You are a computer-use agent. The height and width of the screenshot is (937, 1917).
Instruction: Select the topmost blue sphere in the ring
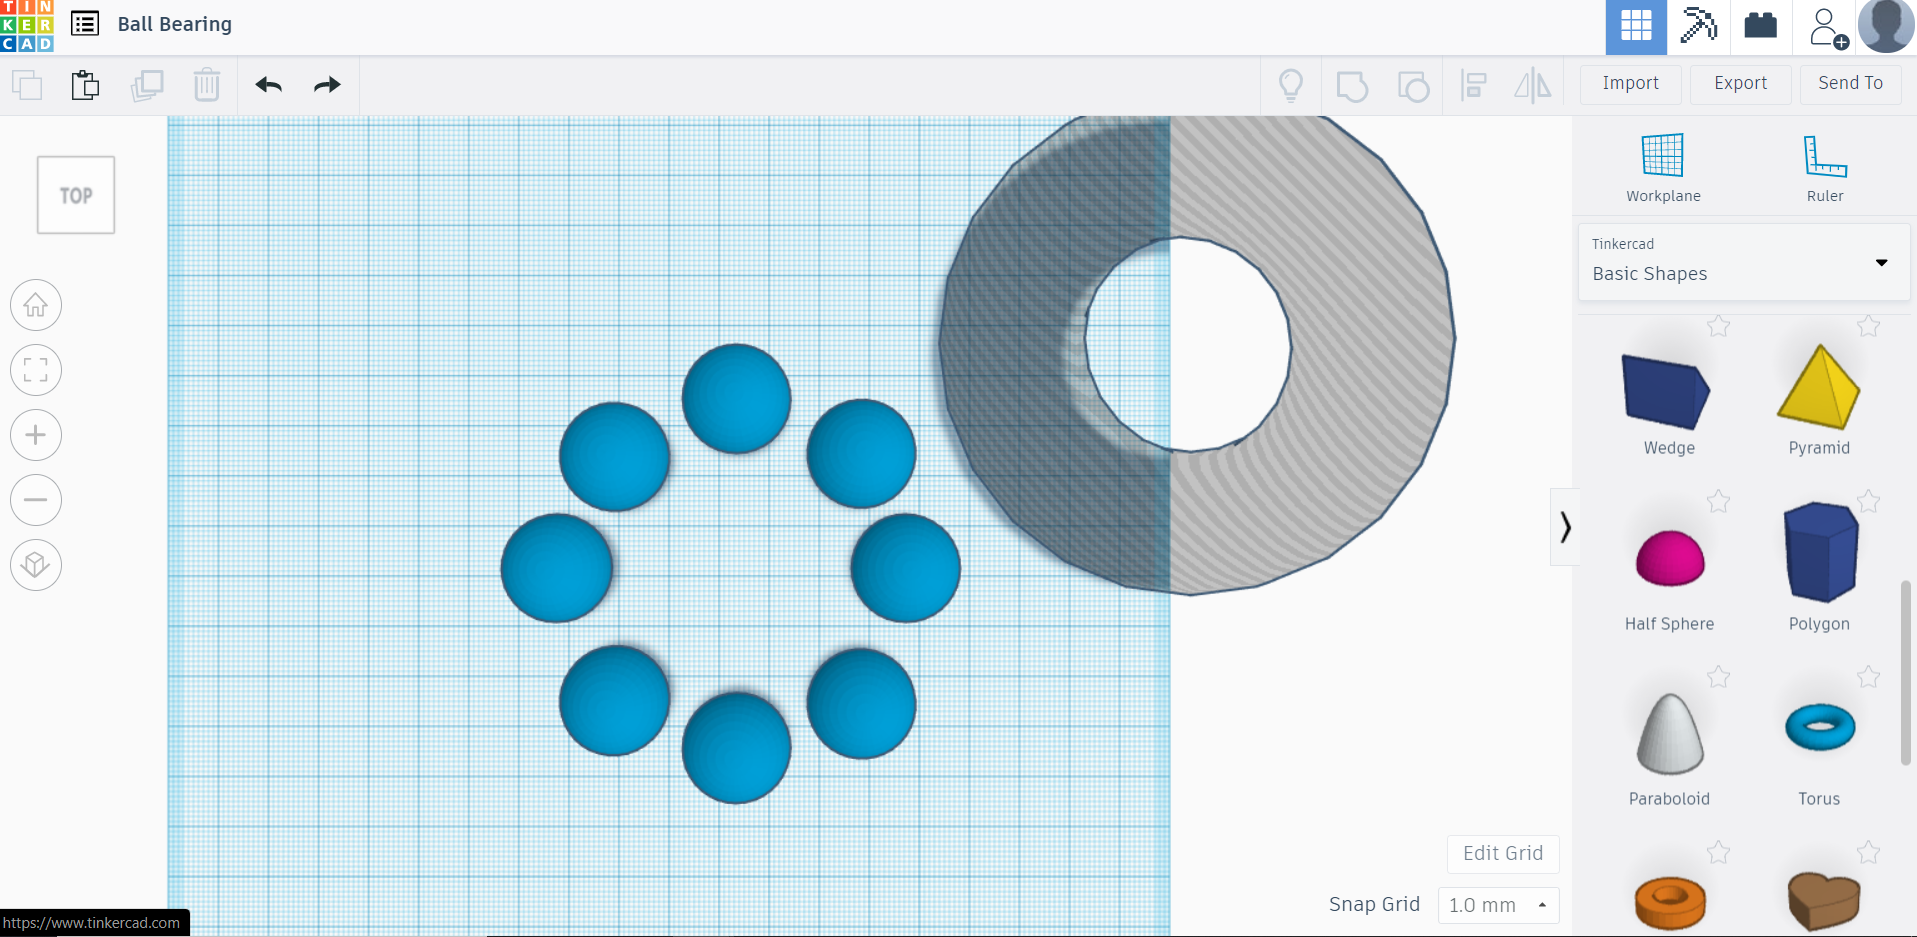[736, 399]
